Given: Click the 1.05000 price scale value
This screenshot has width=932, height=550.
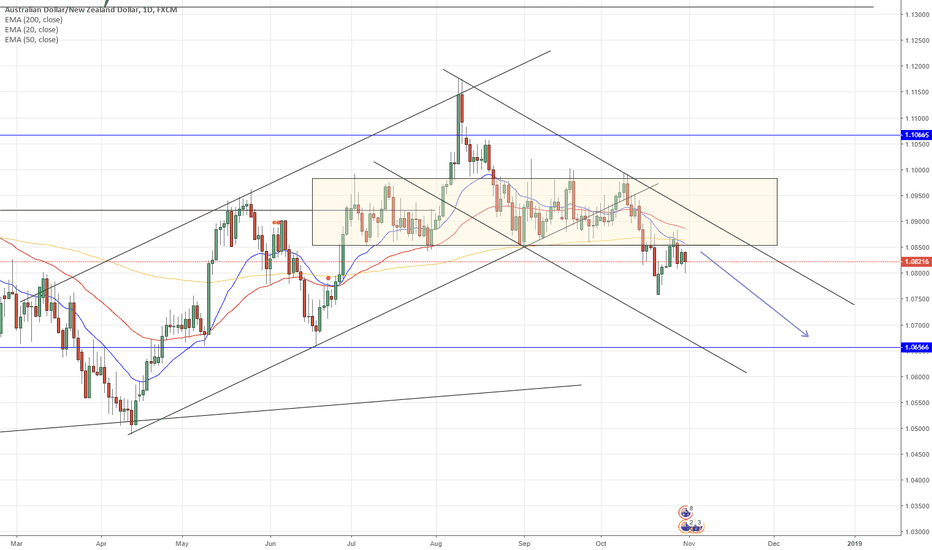Looking at the screenshot, I should pyautogui.click(x=918, y=429).
